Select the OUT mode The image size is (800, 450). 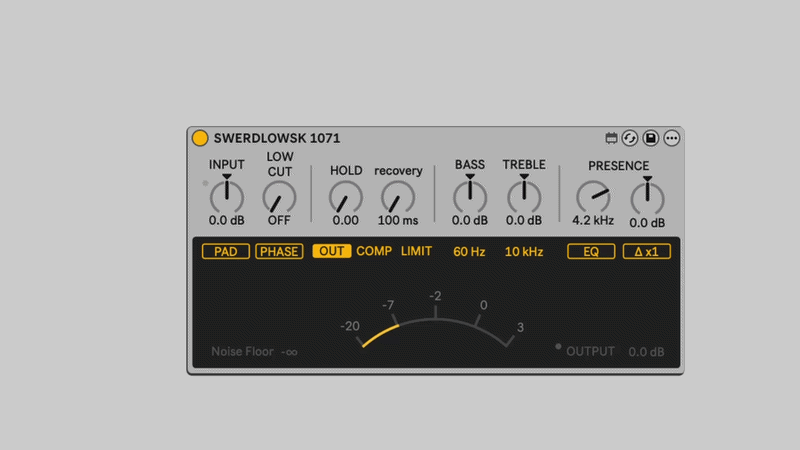(331, 251)
